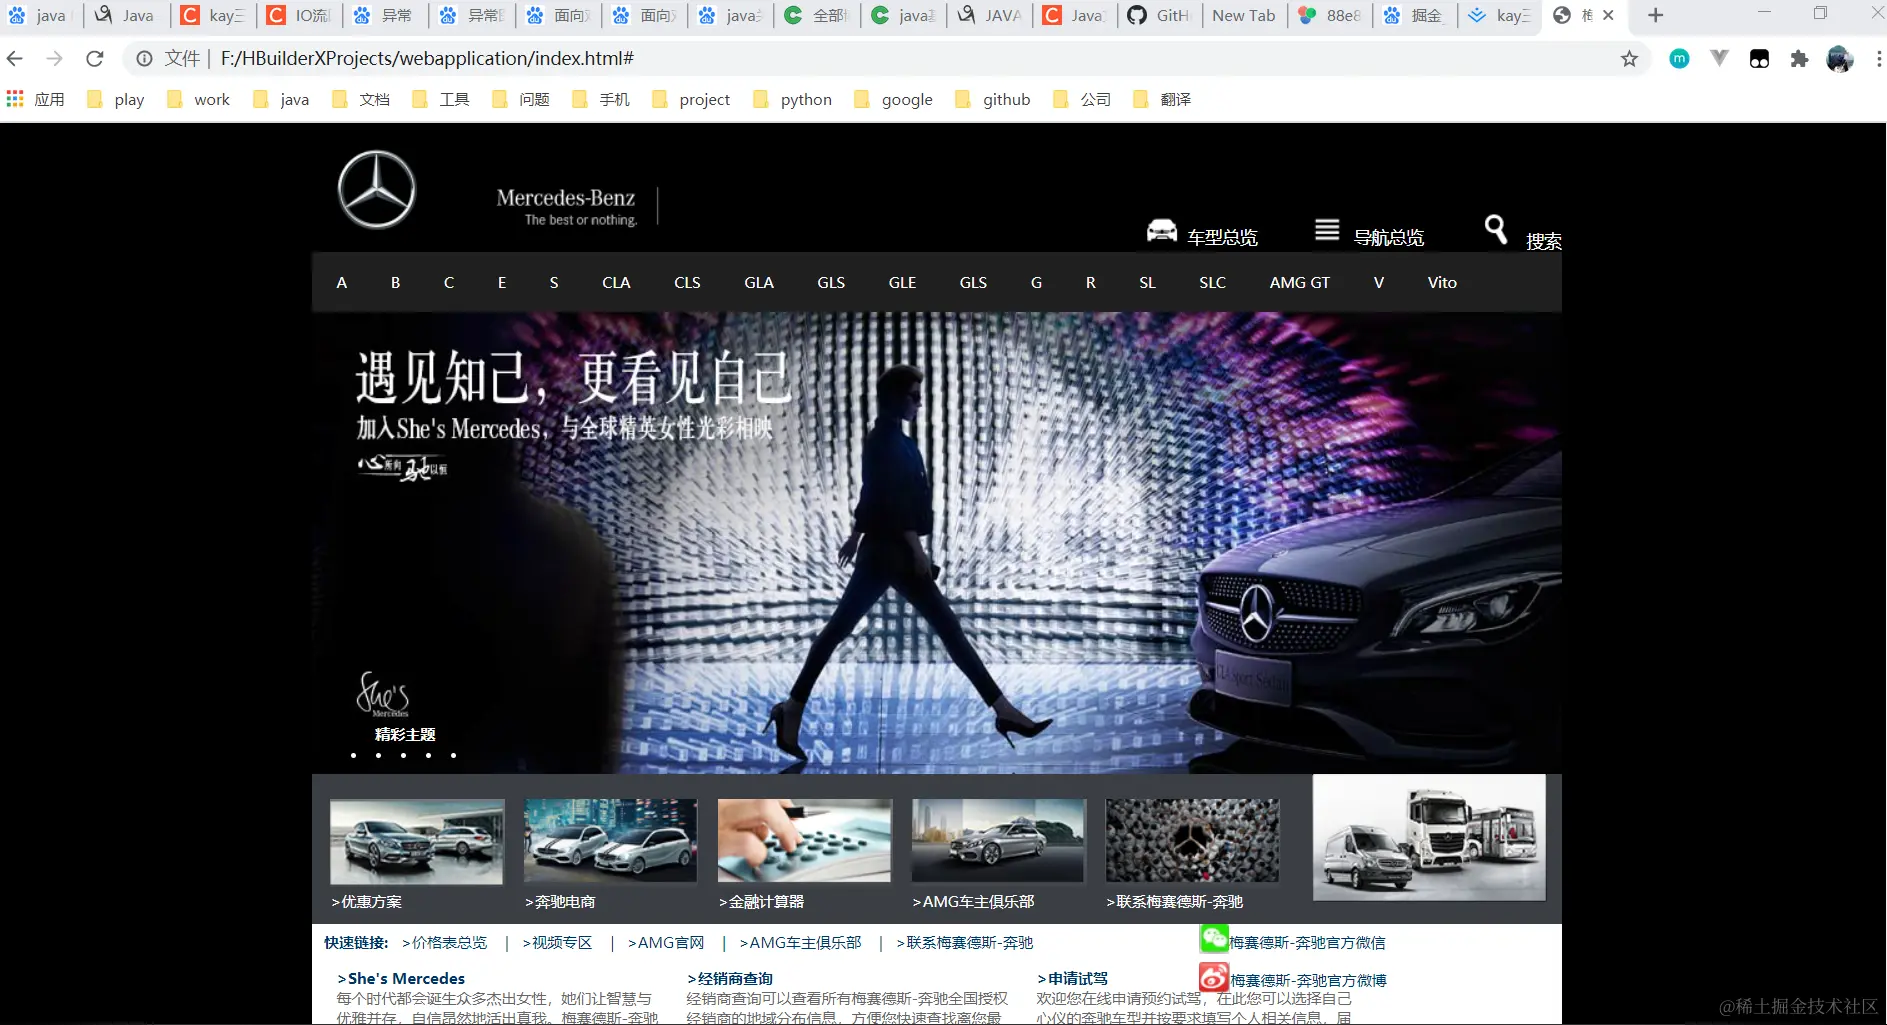The image size is (1887, 1025).
Task: Open the 文档 bookmarks folder
Action: tap(361, 99)
